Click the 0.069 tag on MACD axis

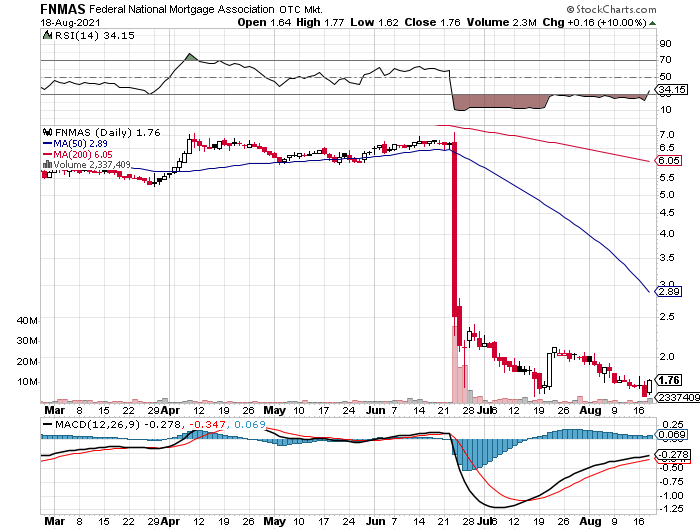[x=670, y=434]
